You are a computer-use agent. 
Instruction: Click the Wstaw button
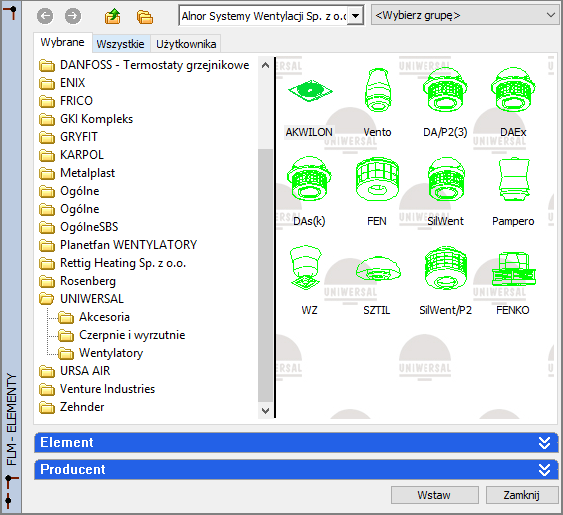pos(434,495)
